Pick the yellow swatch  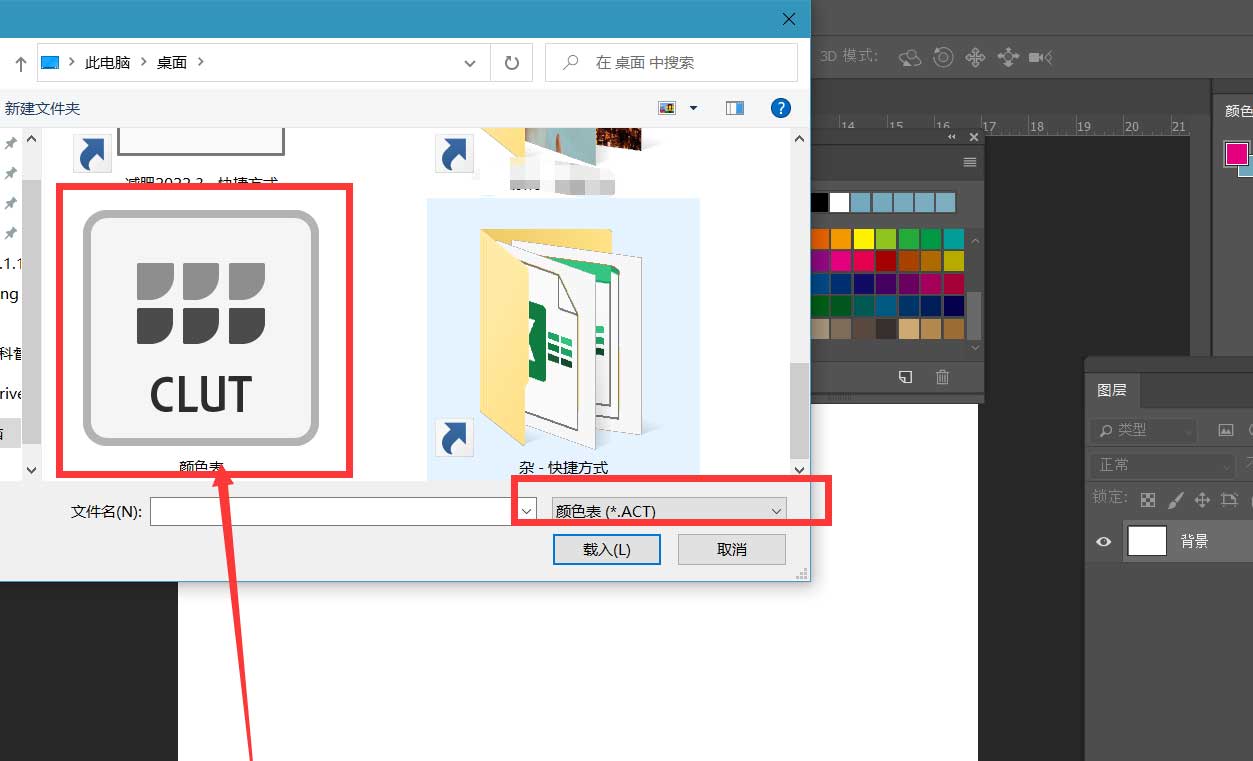coord(863,239)
